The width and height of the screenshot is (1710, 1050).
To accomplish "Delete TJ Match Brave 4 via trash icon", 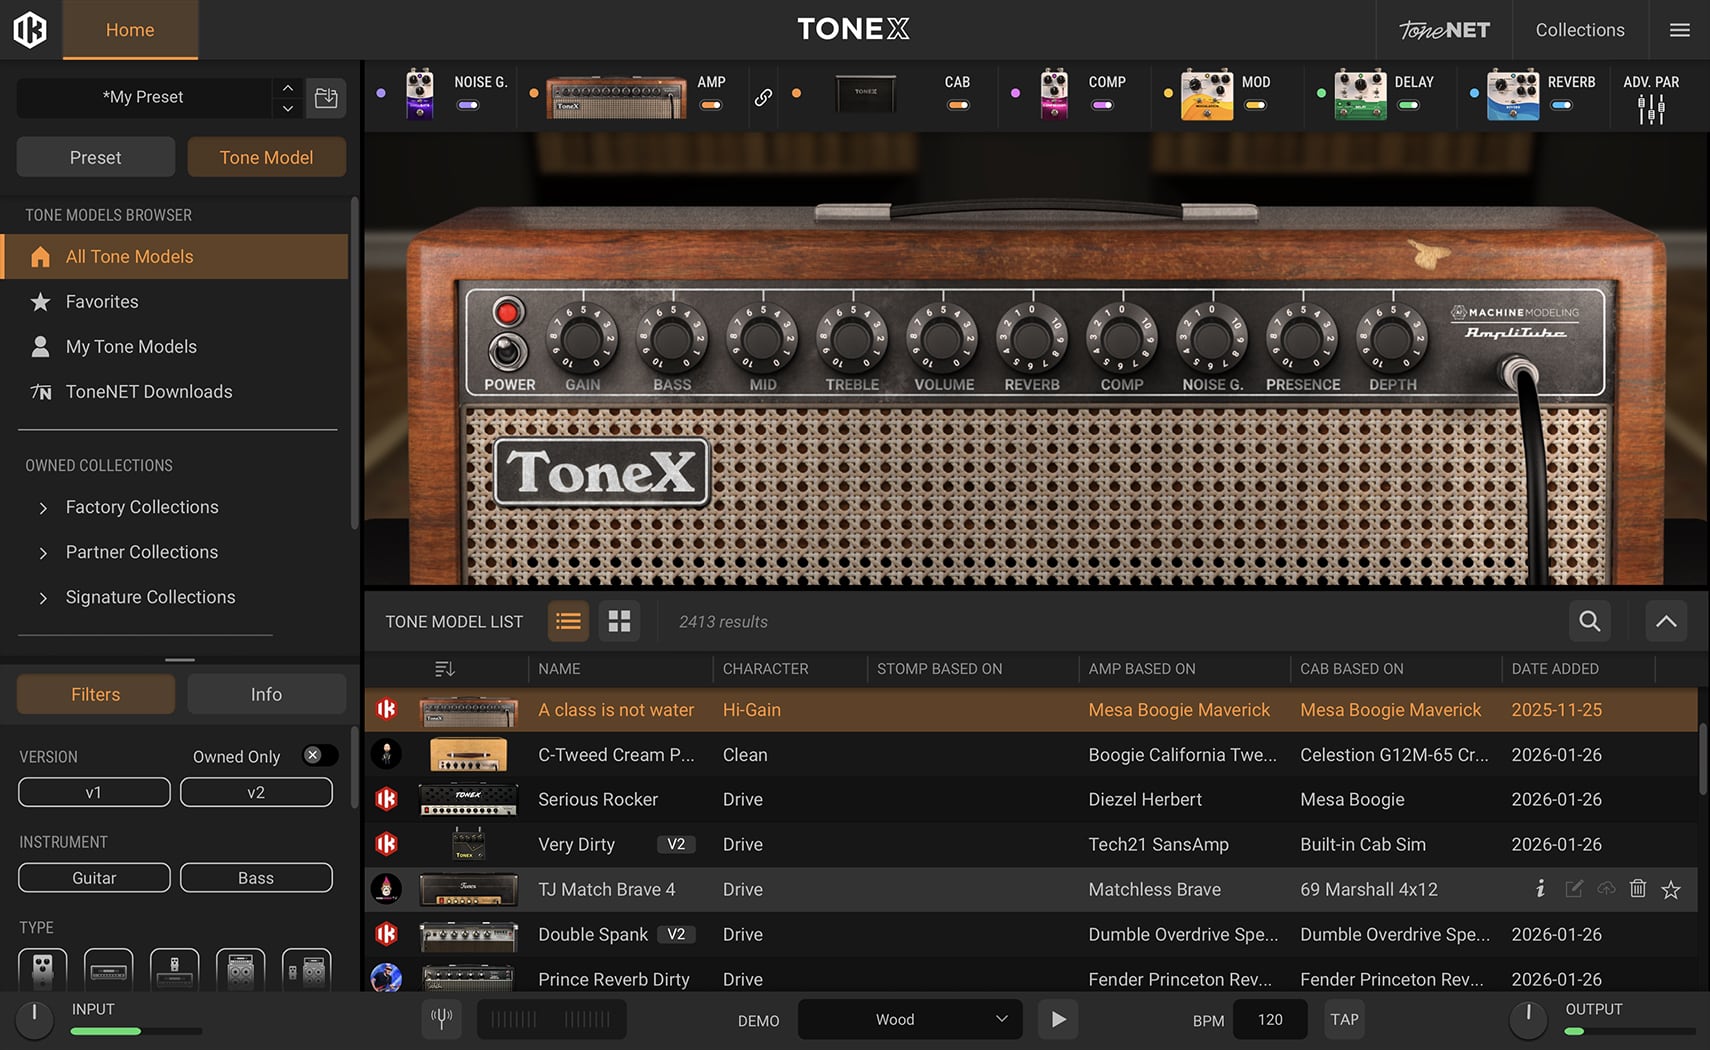I will click(x=1638, y=889).
